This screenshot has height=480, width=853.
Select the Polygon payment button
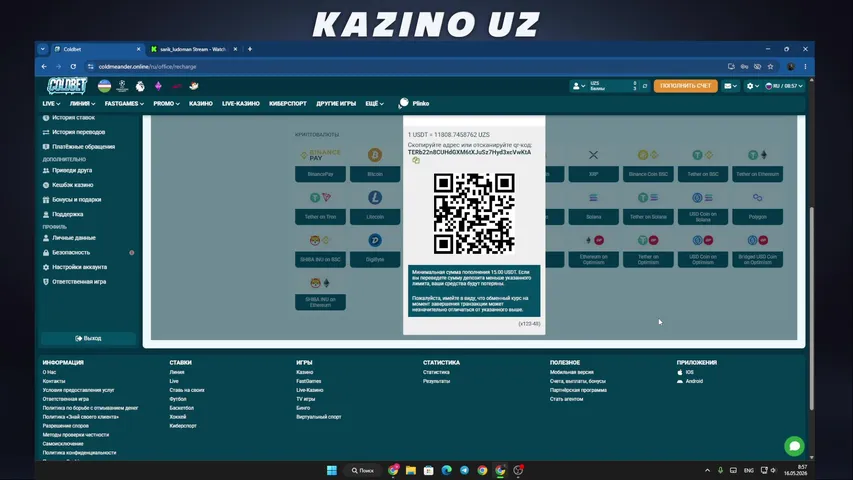point(757,217)
